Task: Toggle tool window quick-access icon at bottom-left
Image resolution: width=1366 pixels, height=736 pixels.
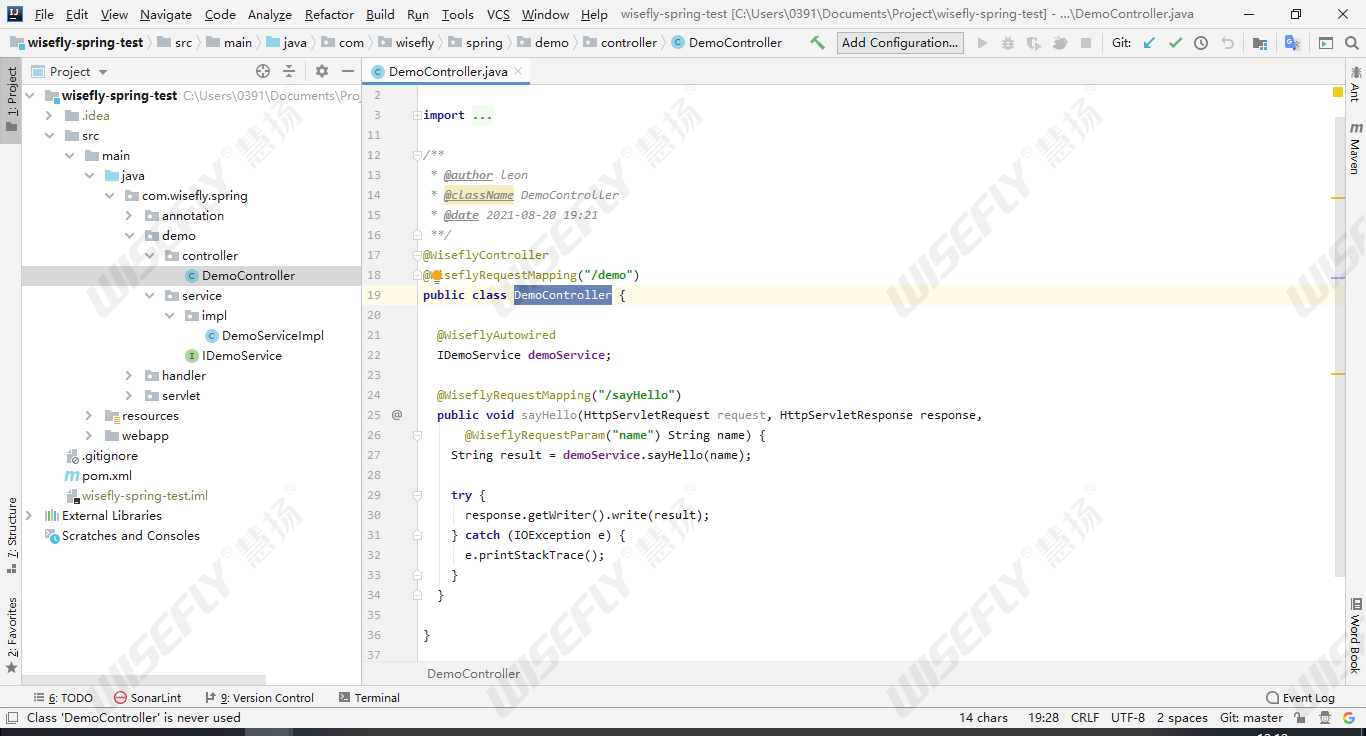Action: [12, 717]
